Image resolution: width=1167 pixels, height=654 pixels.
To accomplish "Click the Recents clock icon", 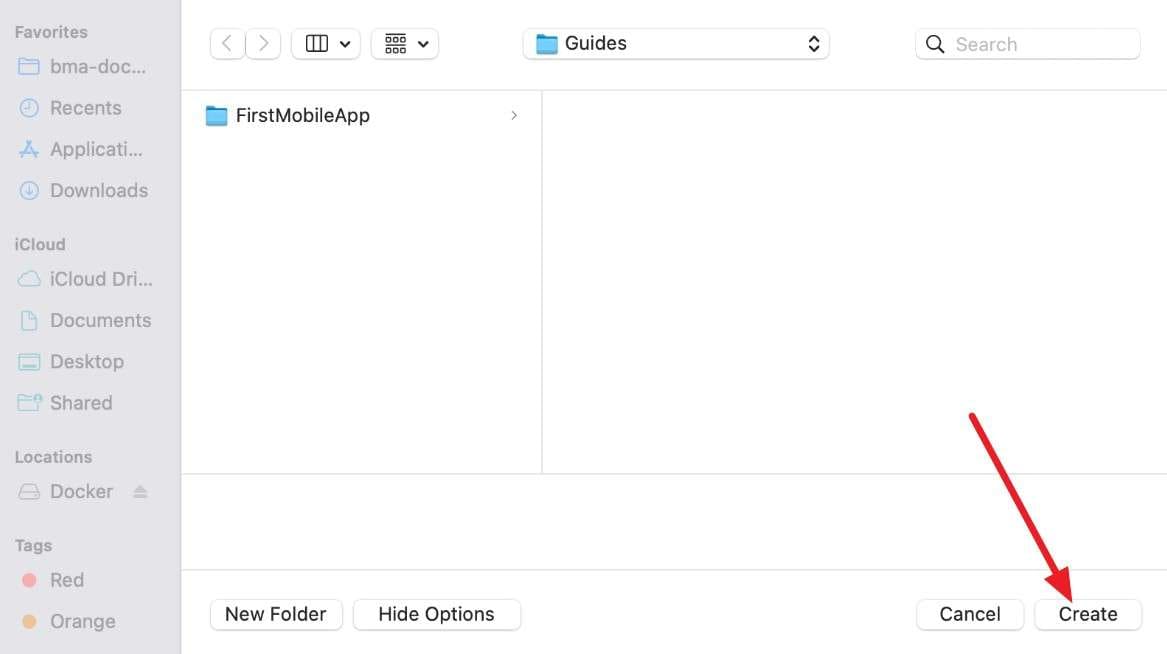I will [29, 108].
